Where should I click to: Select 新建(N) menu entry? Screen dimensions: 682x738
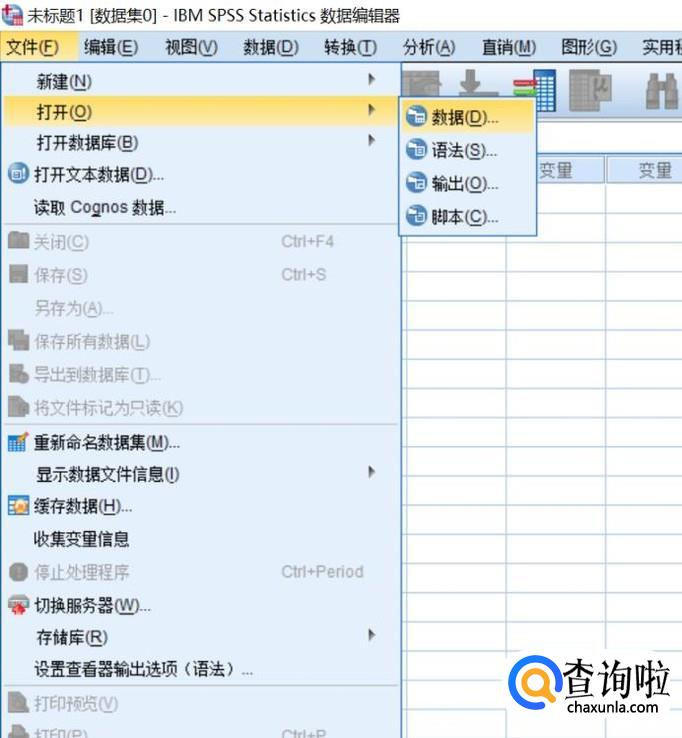click(x=201, y=81)
